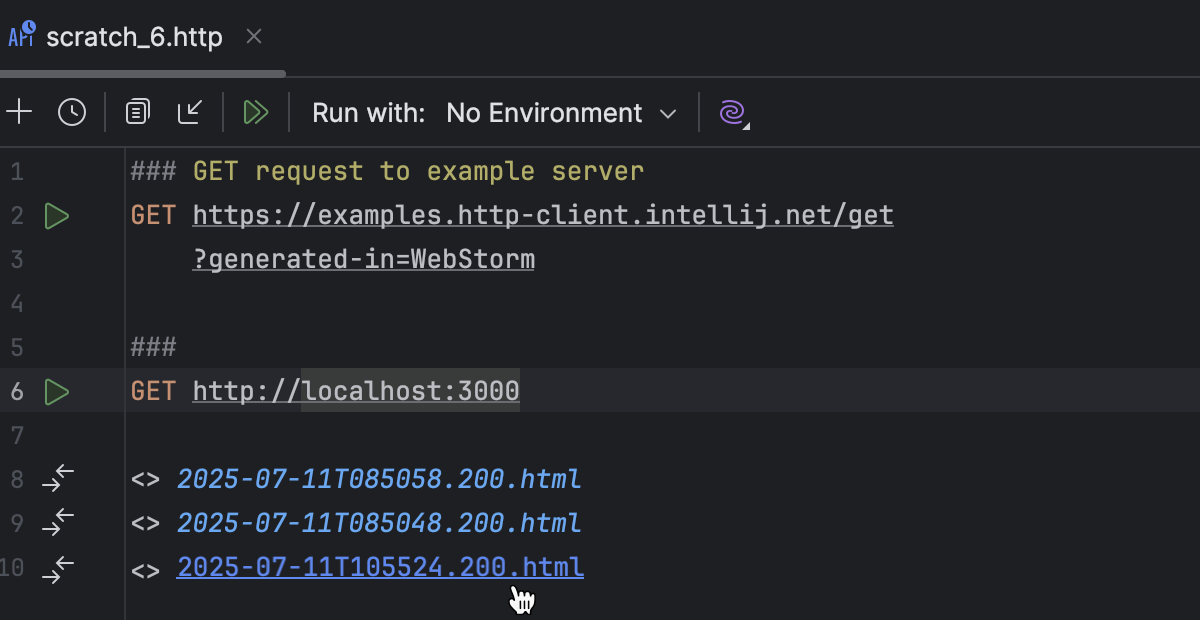Open request history via the clock icon
The width and height of the screenshot is (1200, 620).
tap(71, 112)
